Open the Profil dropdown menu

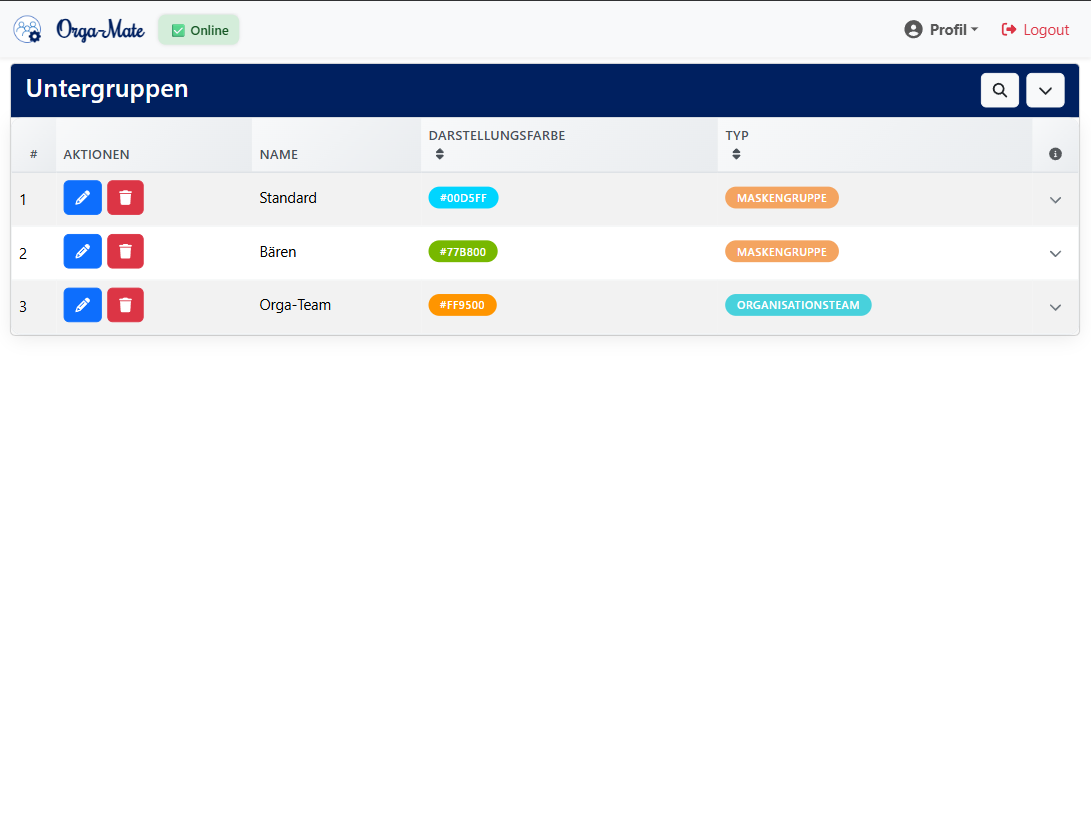[941, 30]
